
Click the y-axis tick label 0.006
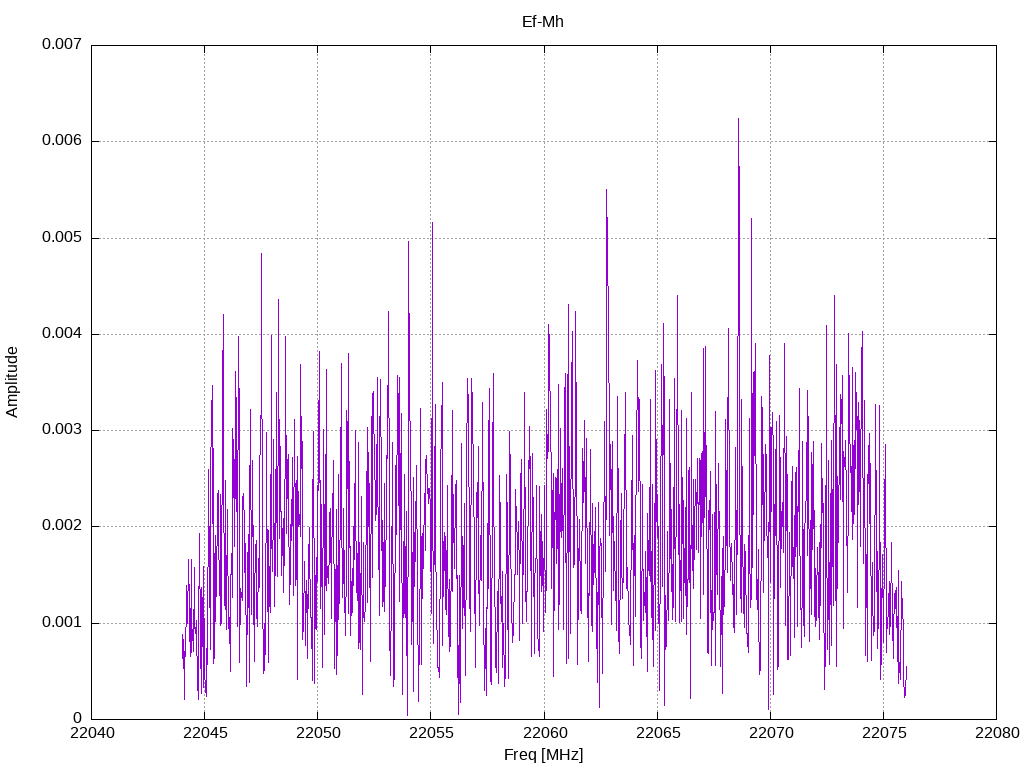pos(62,140)
